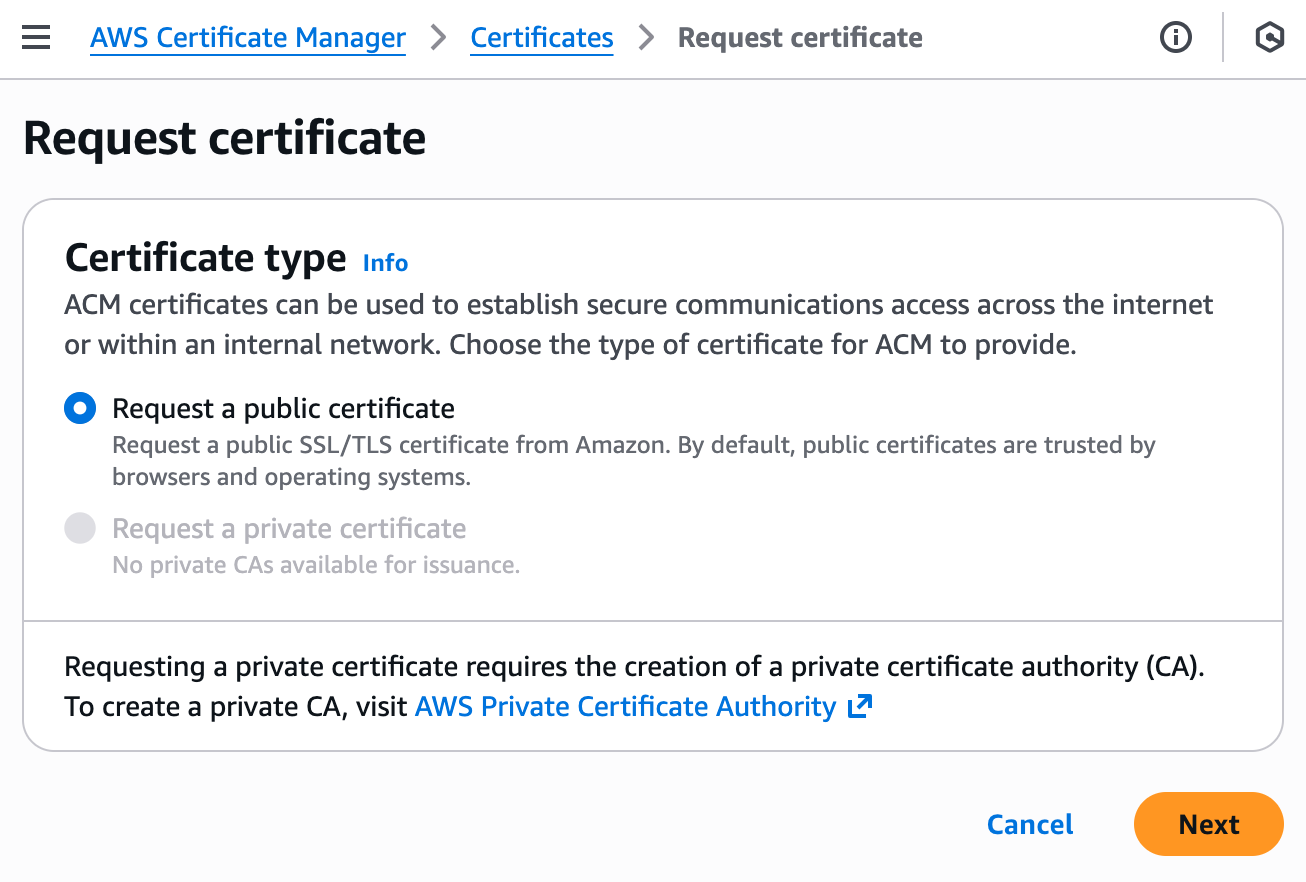Open the navigation hamburger menu

click(36, 37)
